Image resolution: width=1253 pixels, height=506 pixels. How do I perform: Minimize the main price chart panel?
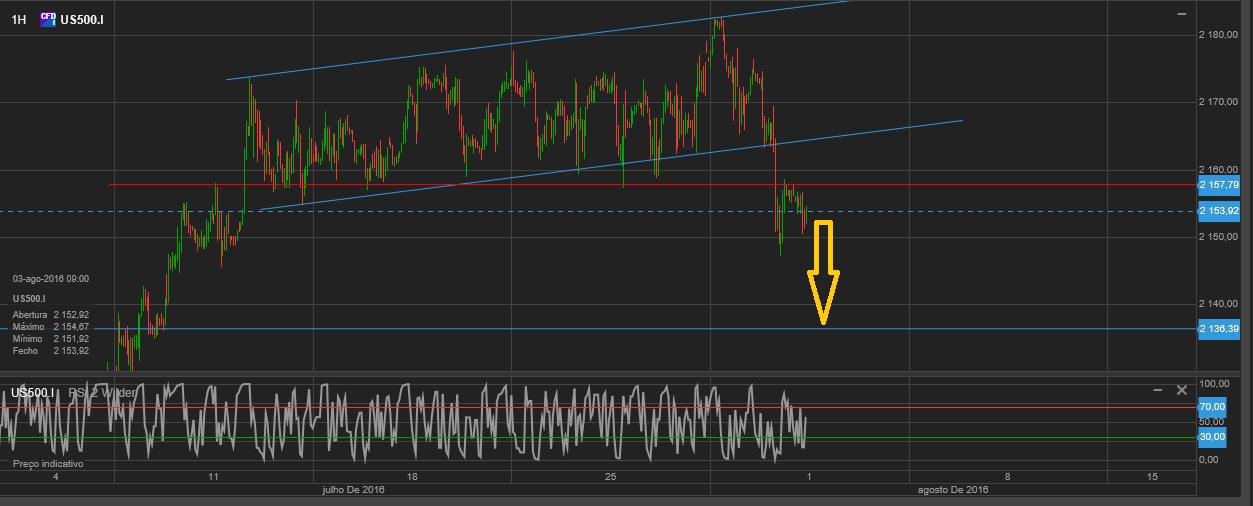[1181, 14]
